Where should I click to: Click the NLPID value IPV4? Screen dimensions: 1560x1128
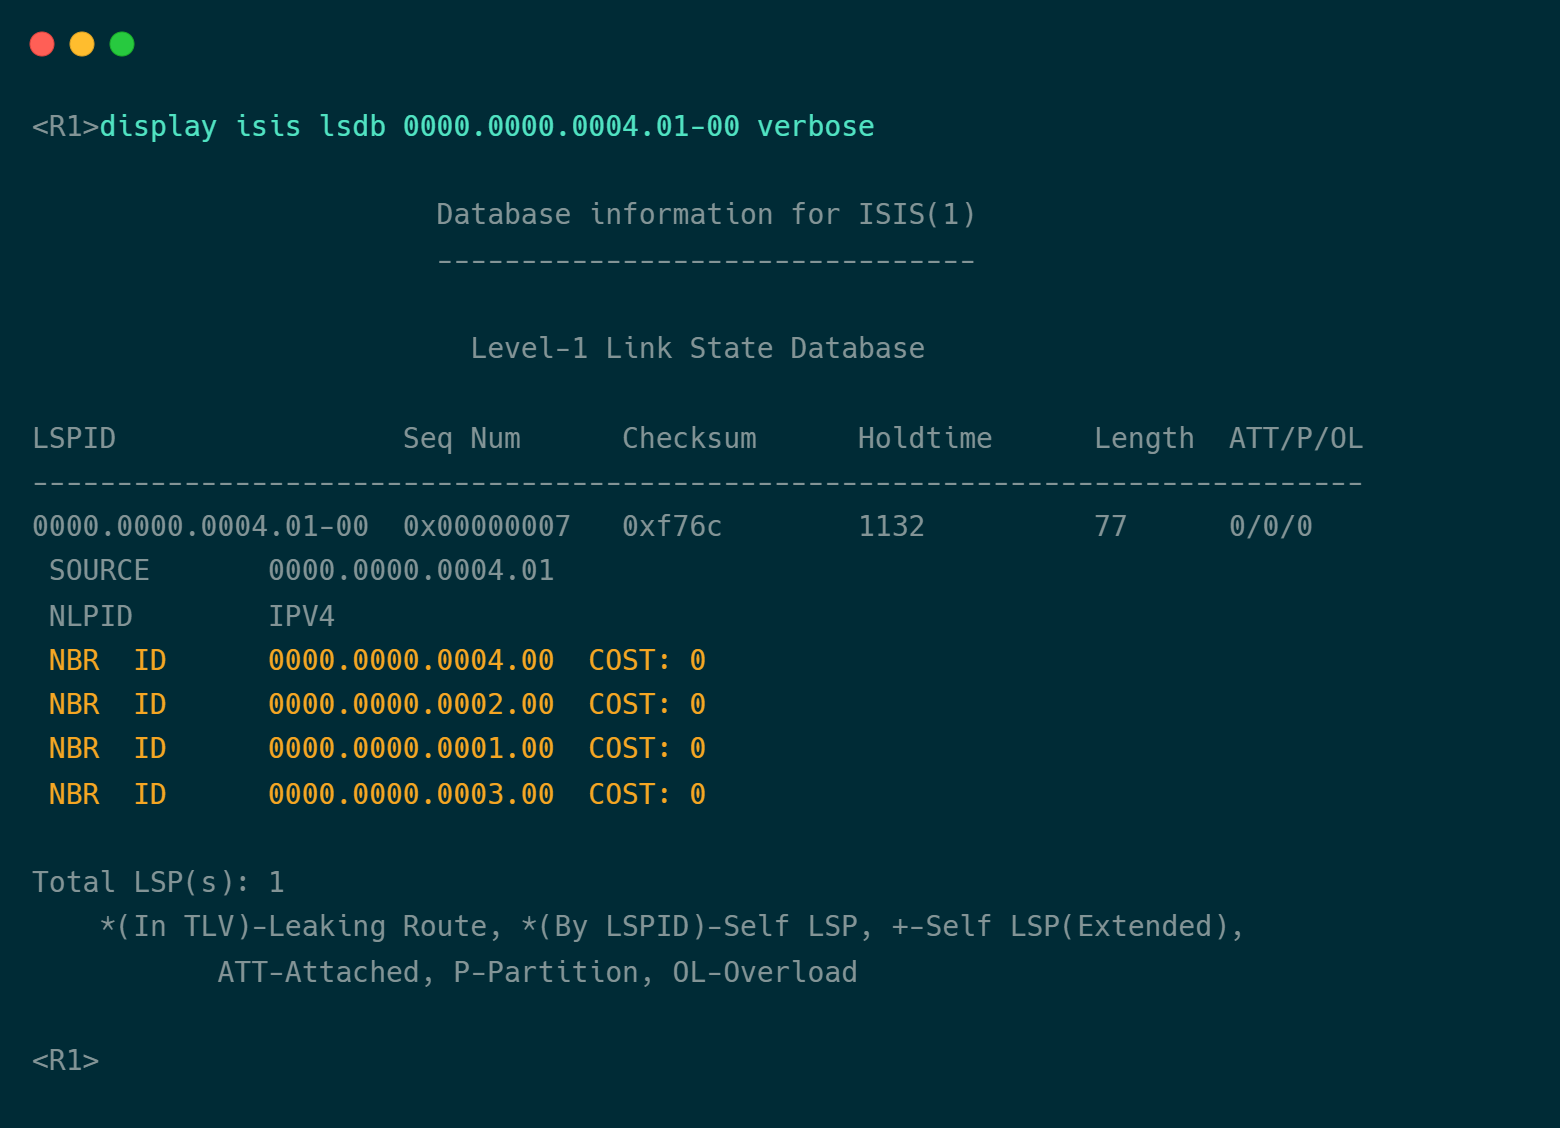(301, 616)
